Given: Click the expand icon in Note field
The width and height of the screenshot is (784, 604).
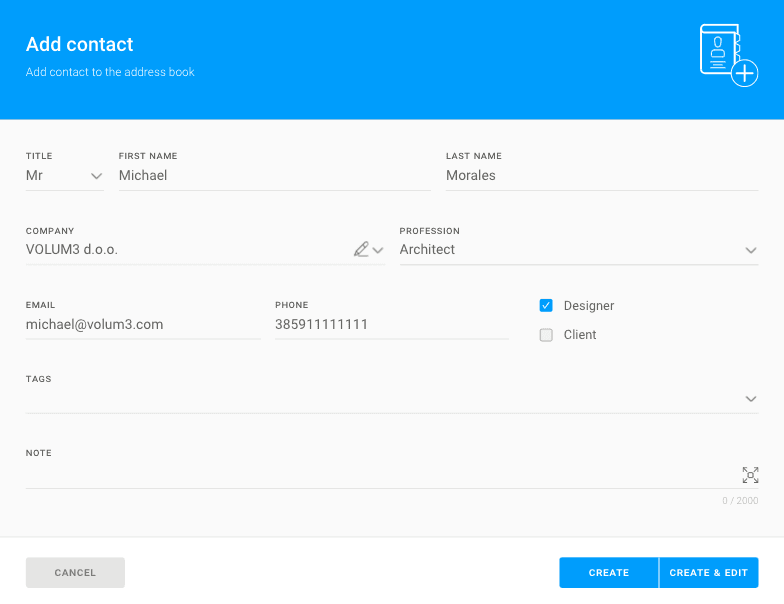Looking at the screenshot, I should [750, 475].
